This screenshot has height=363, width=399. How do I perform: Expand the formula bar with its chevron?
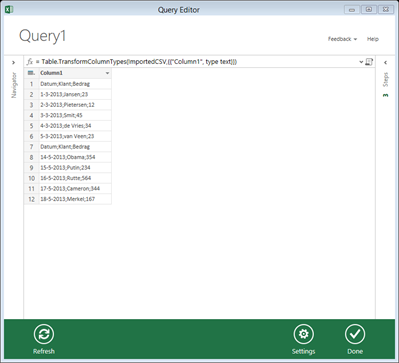pyautogui.click(x=361, y=62)
